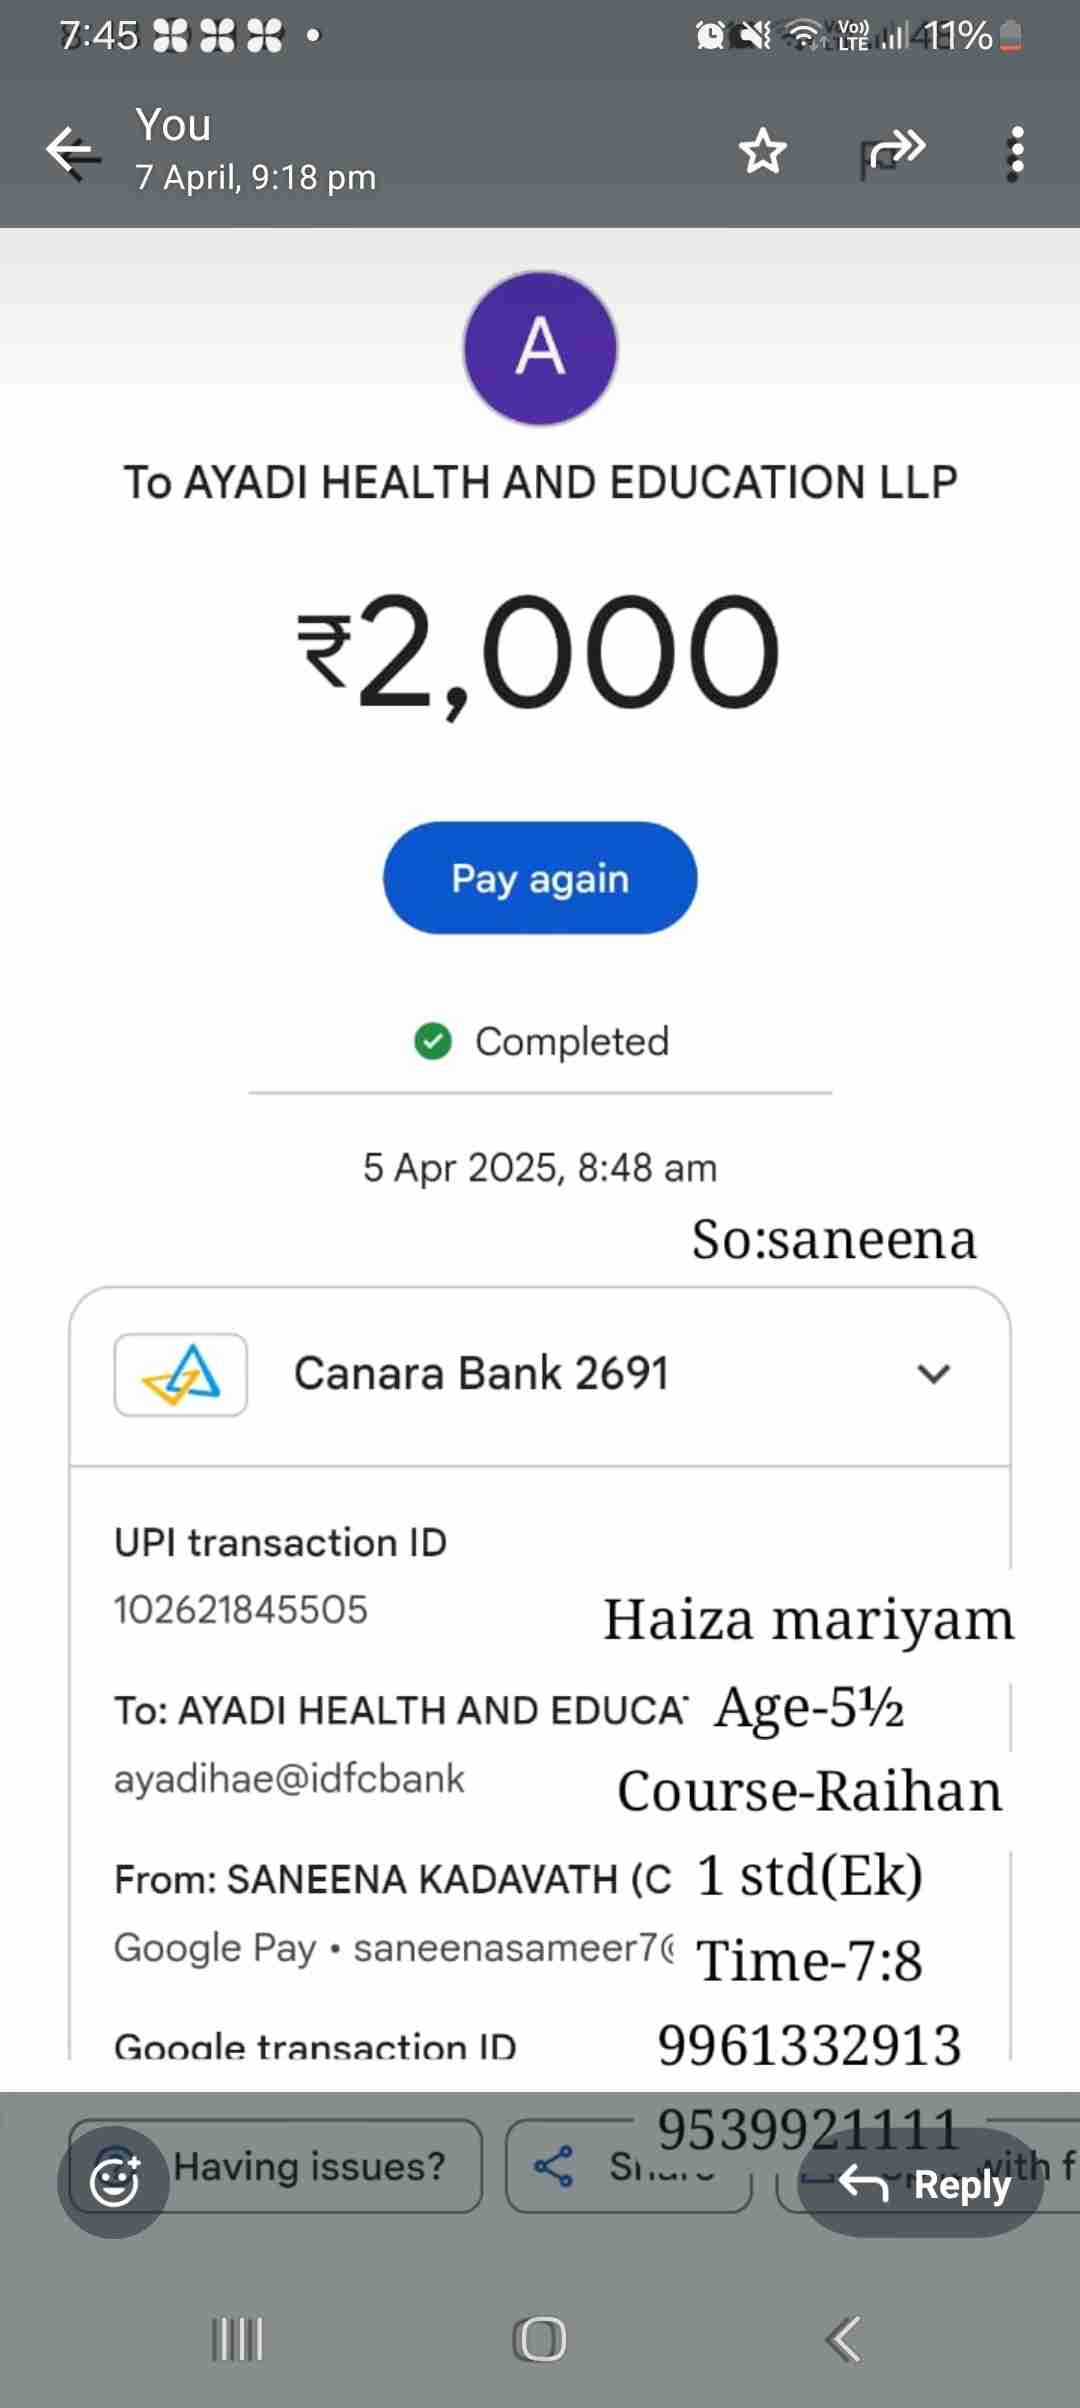Open the emoji reaction button
The height and width of the screenshot is (2408, 1080).
coord(113,2181)
